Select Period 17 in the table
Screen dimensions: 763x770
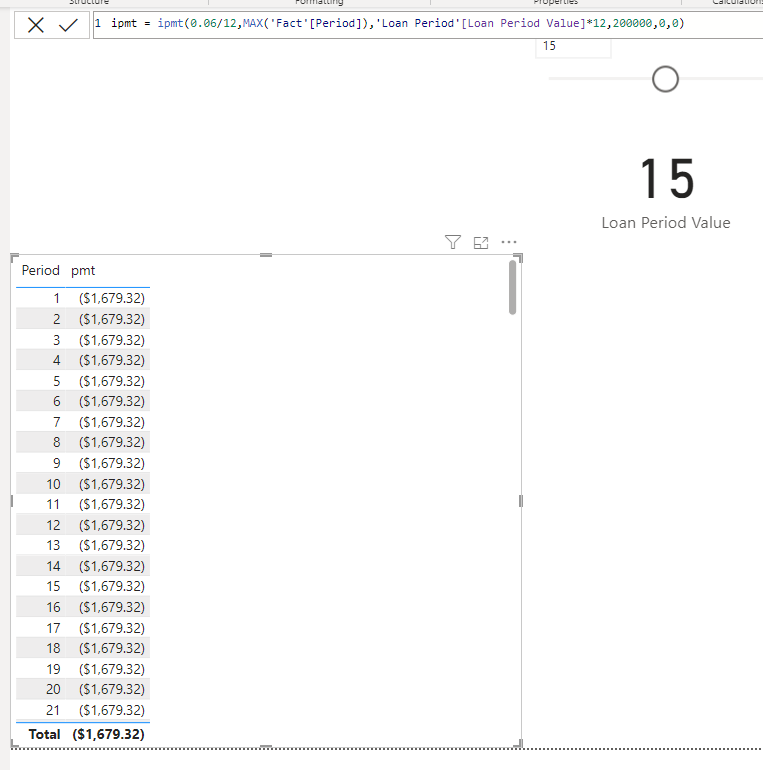(54, 629)
